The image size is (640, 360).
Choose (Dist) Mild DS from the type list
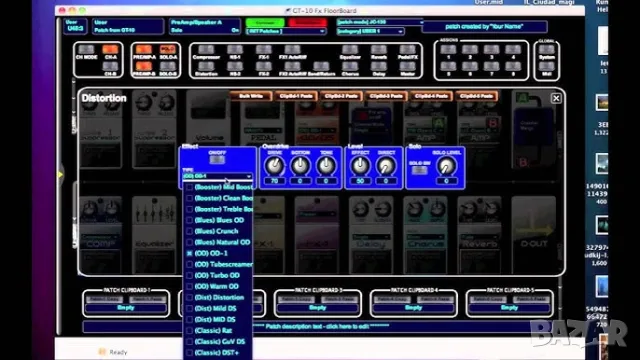tap(218, 309)
